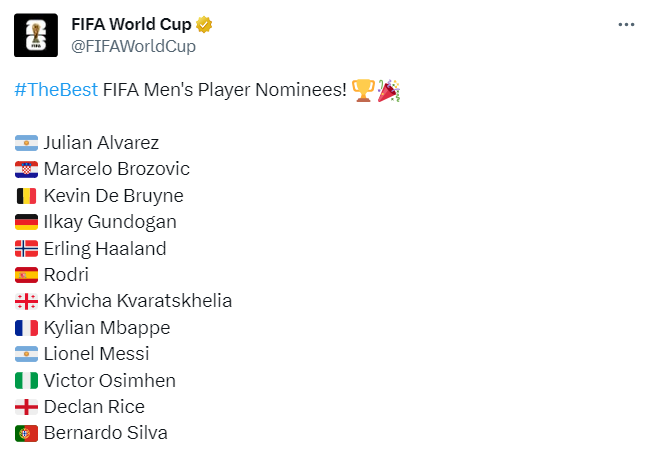Viewport: 651px width, 463px height.
Task: Click the trophy emoji in the tweet
Action: [x=363, y=90]
